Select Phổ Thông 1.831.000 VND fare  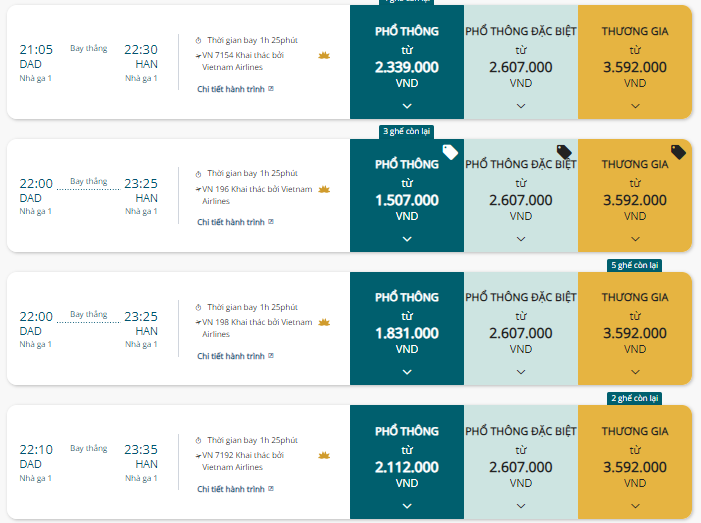(x=407, y=329)
